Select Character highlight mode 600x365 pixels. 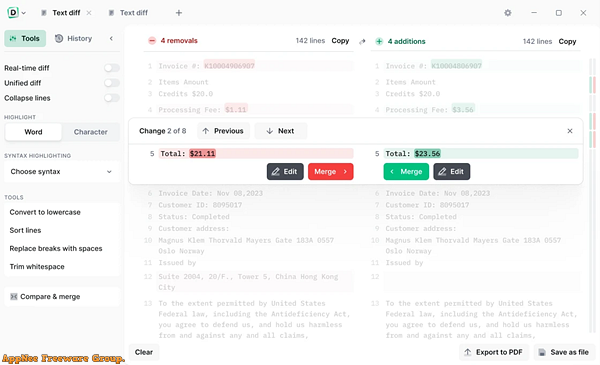tap(91, 132)
